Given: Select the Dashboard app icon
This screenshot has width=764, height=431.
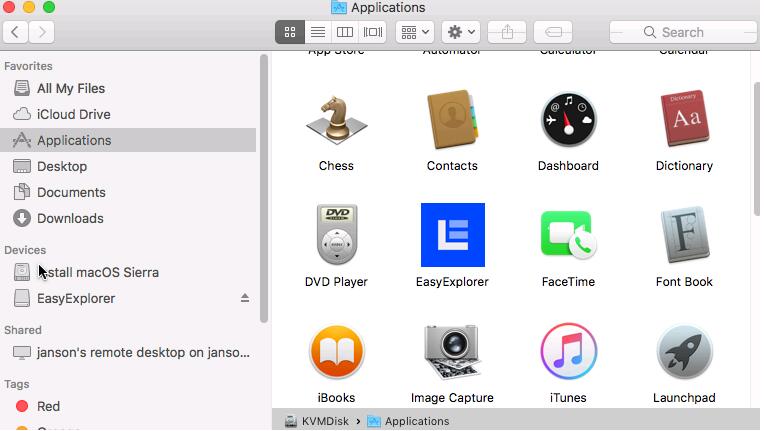Looking at the screenshot, I should [x=568, y=120].
